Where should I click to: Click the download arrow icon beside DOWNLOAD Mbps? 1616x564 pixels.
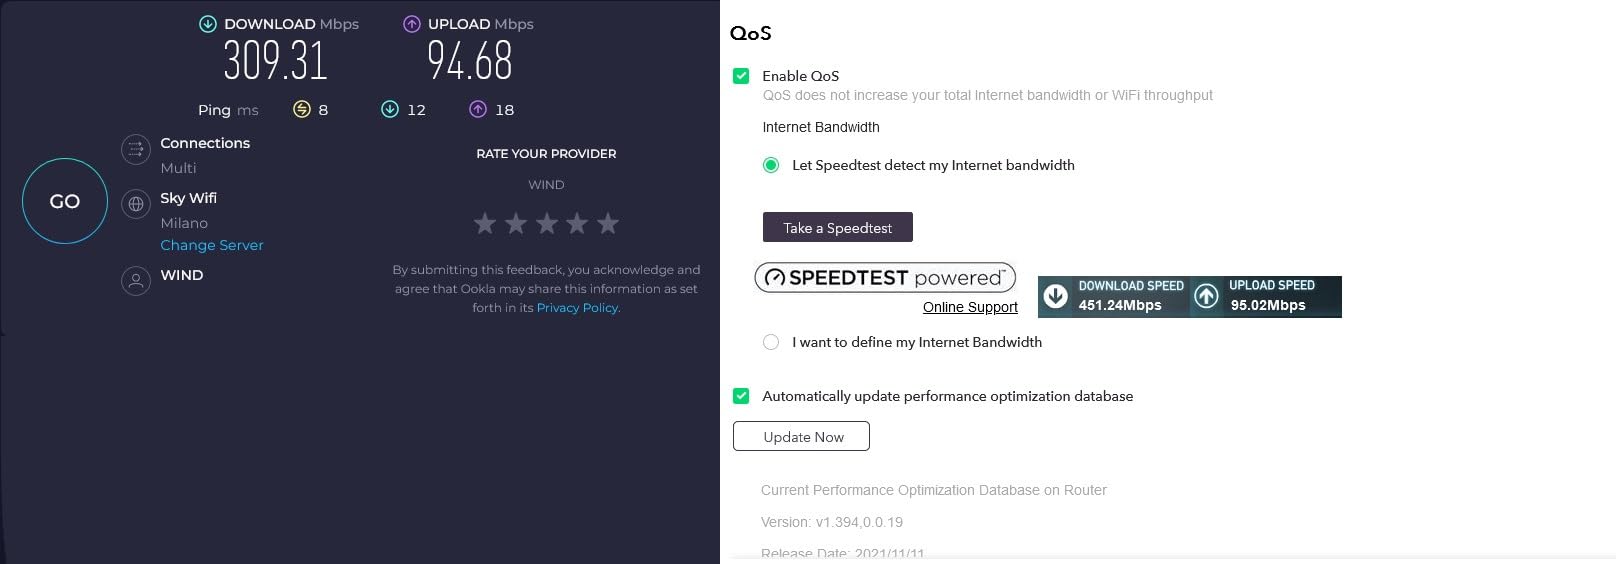point(208,24)
